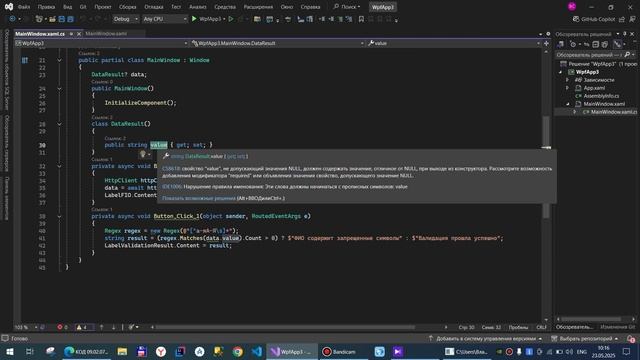This screenshot has width=640, height=360.
Task: Start without debugging outline play icon
Action: click(231, 19)
